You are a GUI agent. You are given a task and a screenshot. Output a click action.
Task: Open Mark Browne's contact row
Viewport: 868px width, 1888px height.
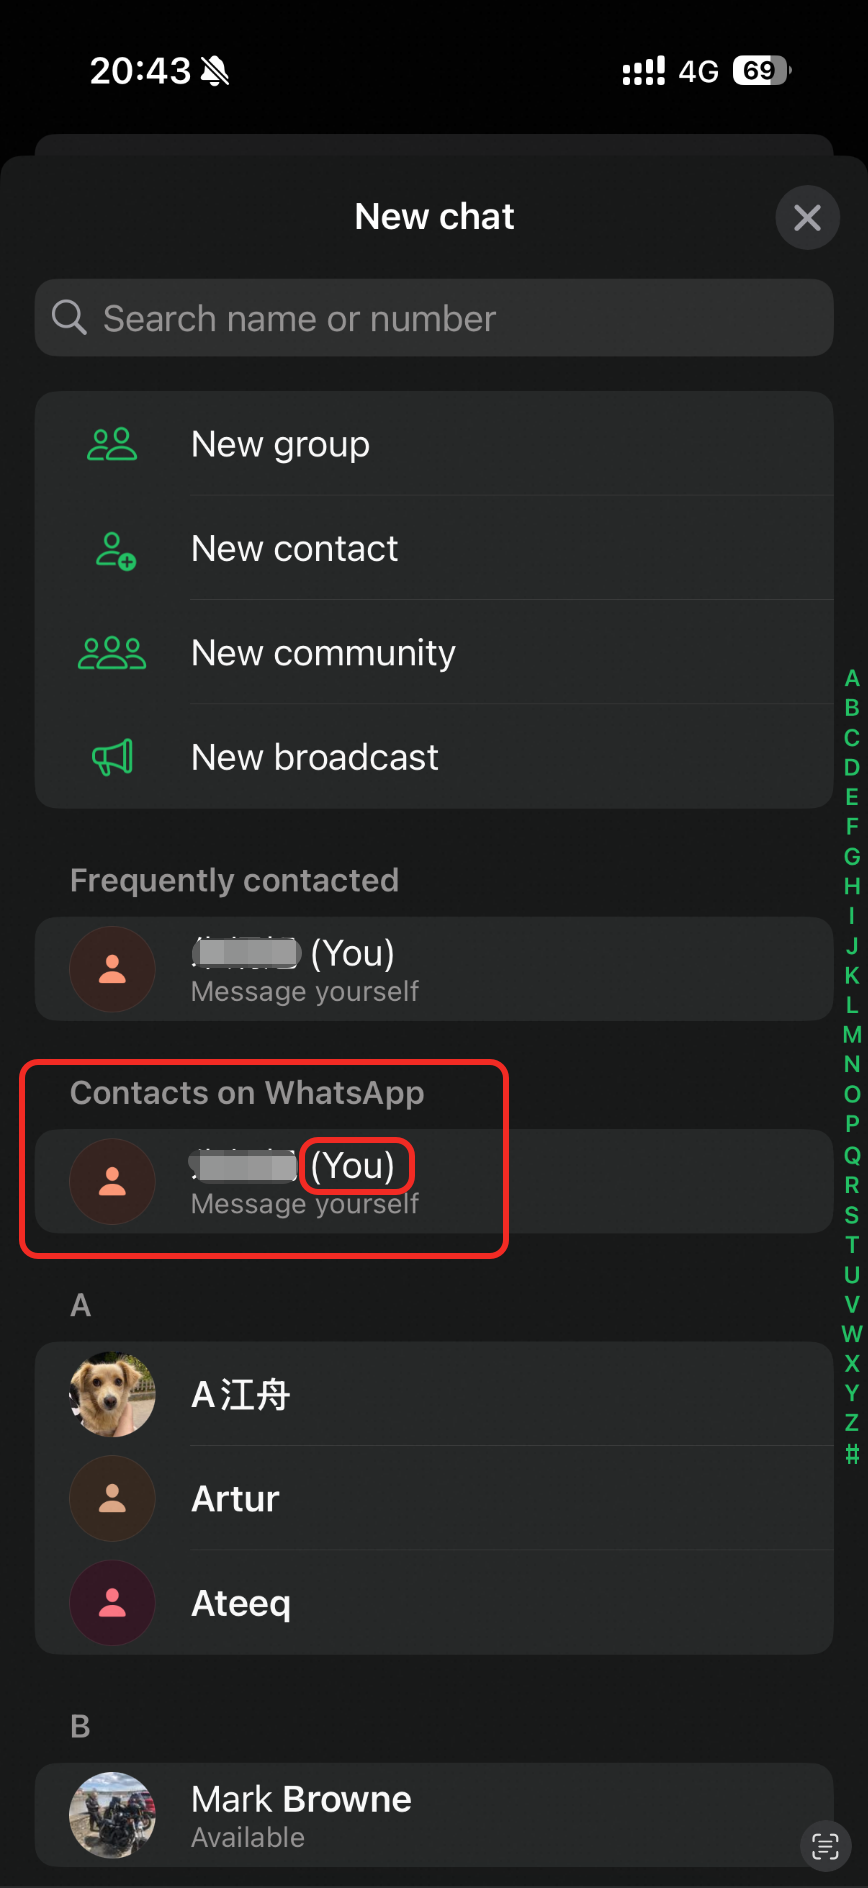coord(434,1815)
